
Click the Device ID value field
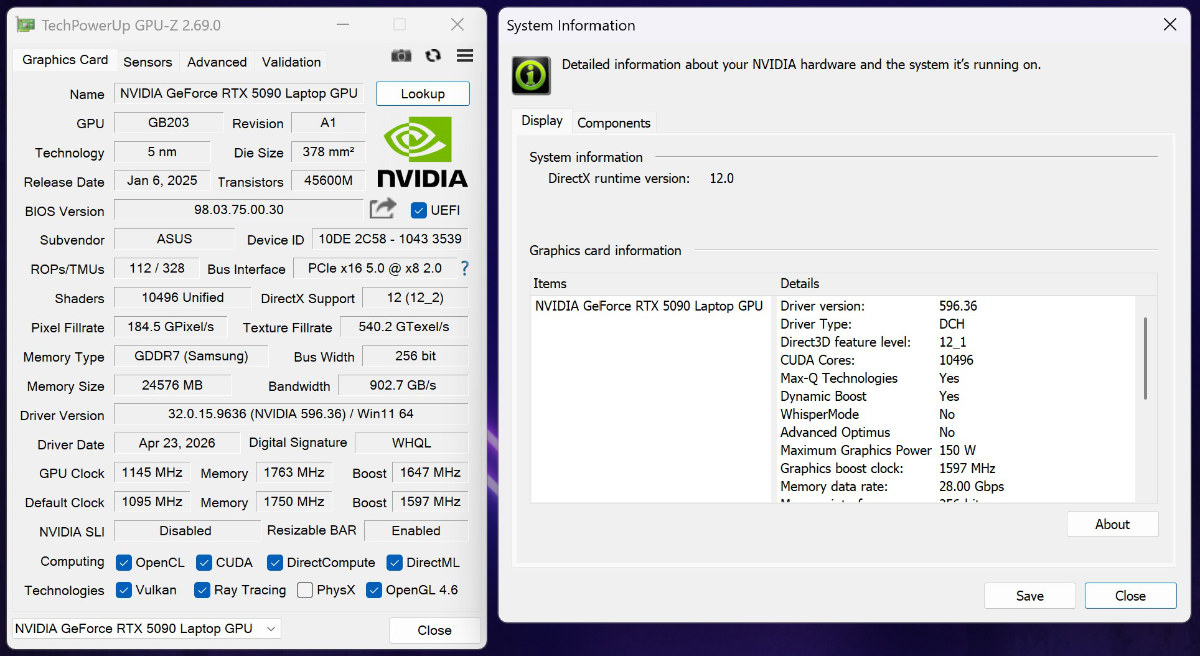click(390, 239)
